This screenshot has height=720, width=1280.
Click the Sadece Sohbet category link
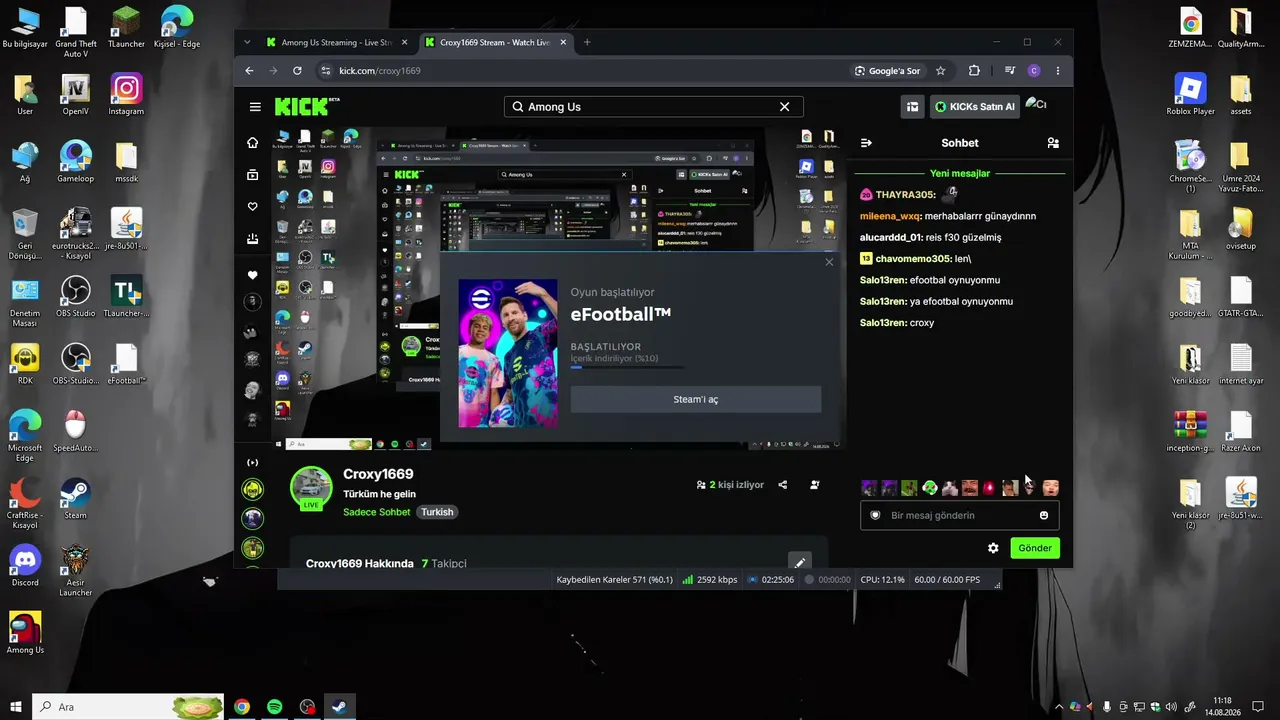[377, 512]
